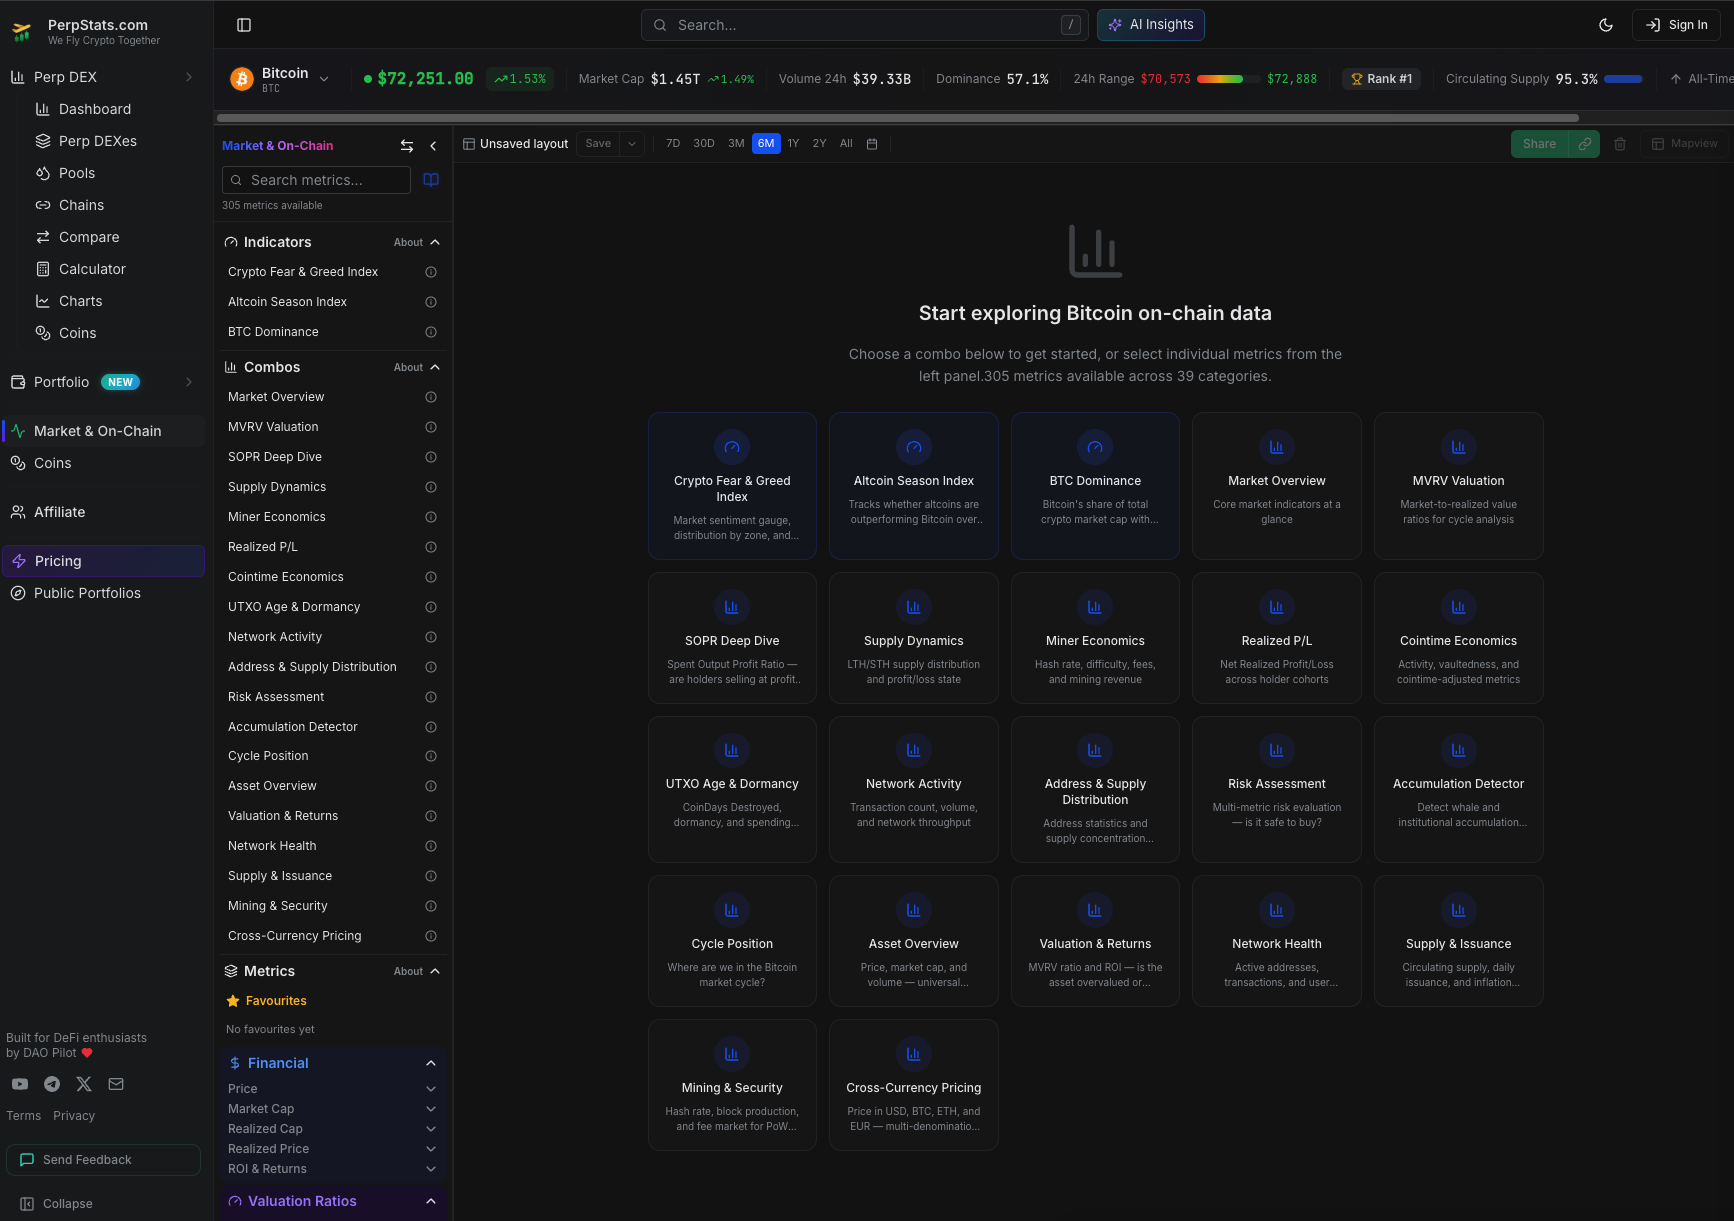1734x1221 pixels.
Task: Collapse the Indicators section
Action: click(x=434, y=241)
